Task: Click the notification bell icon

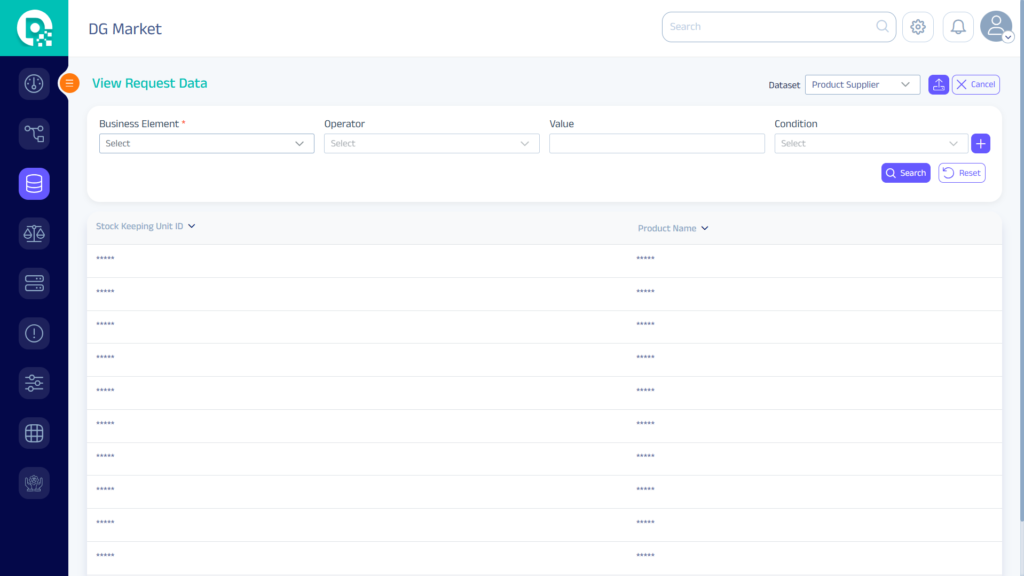Action: [x=958, y=27]
